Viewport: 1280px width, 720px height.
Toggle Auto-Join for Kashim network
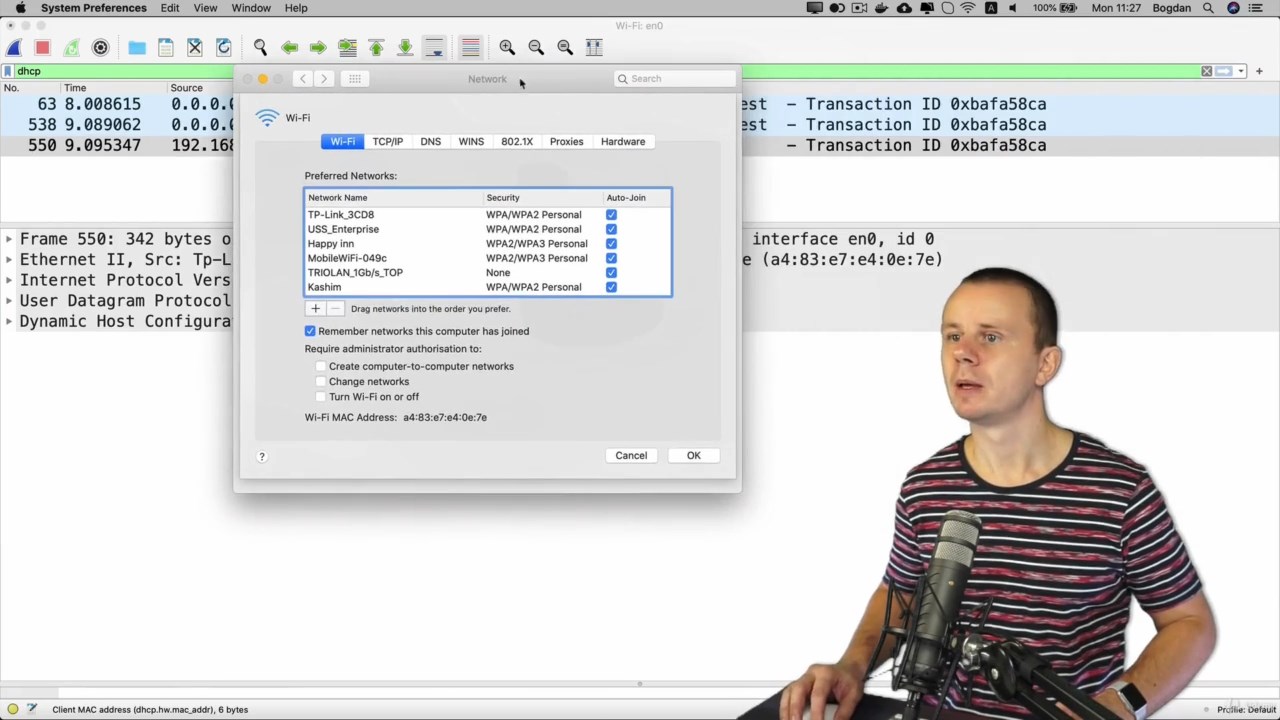[611, 287]
